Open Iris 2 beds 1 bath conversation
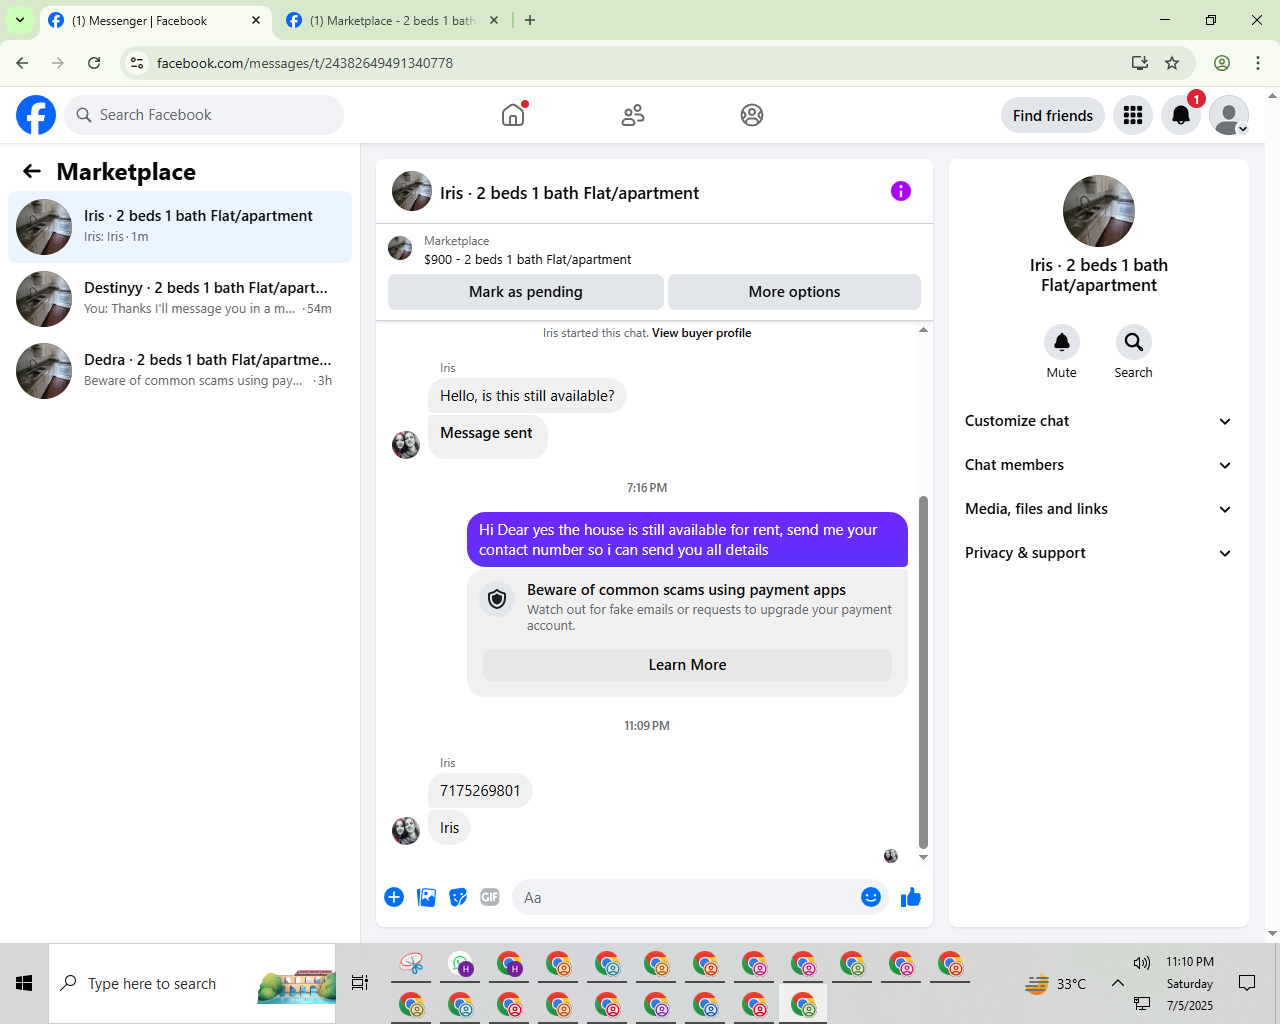1280x1024 pixels. pos(180,227)
